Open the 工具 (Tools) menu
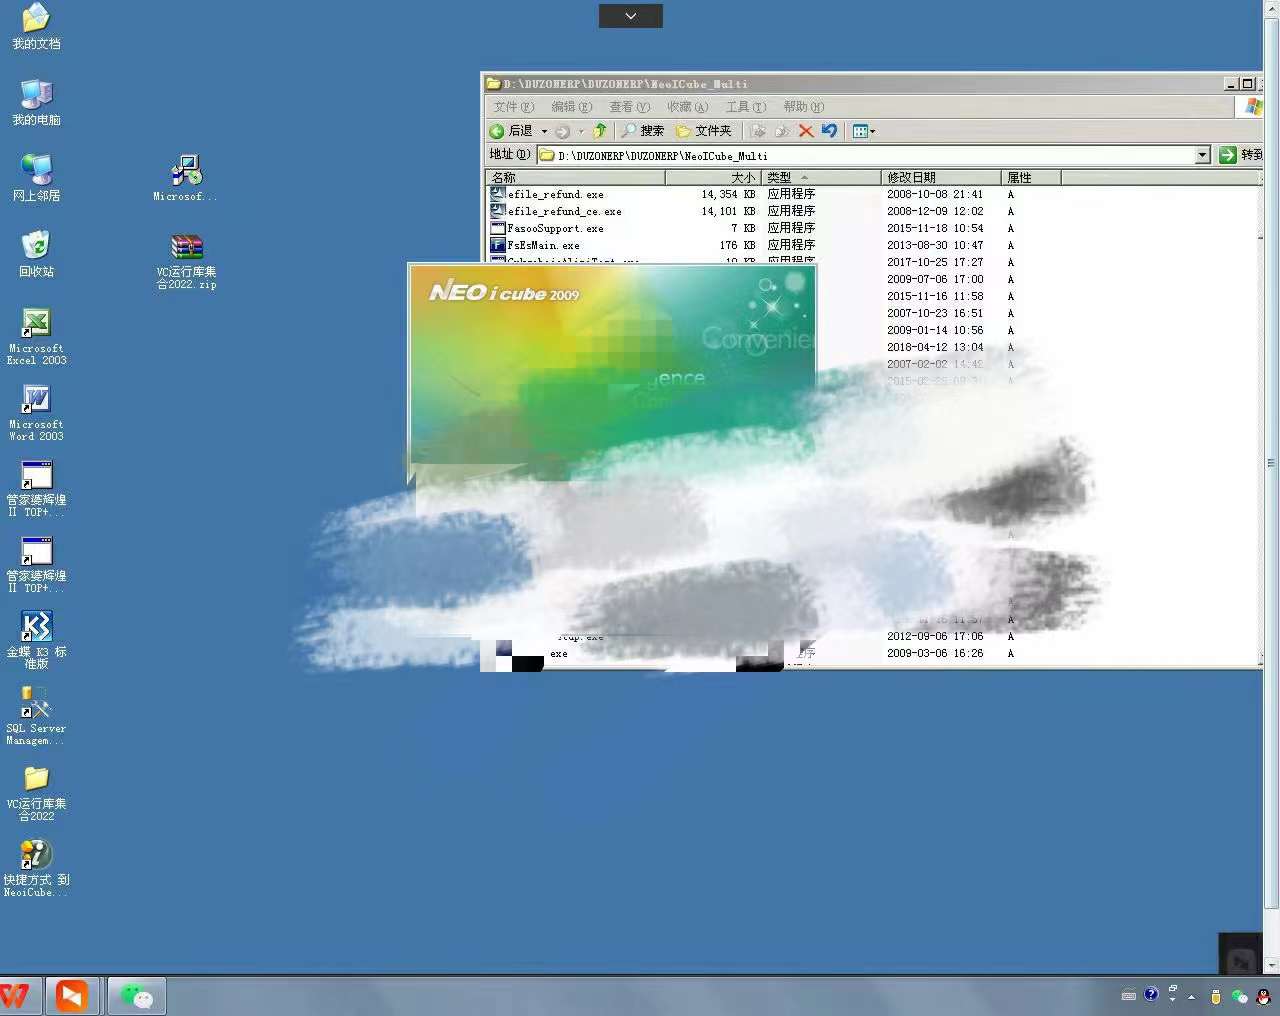 [x=745, y=107]
